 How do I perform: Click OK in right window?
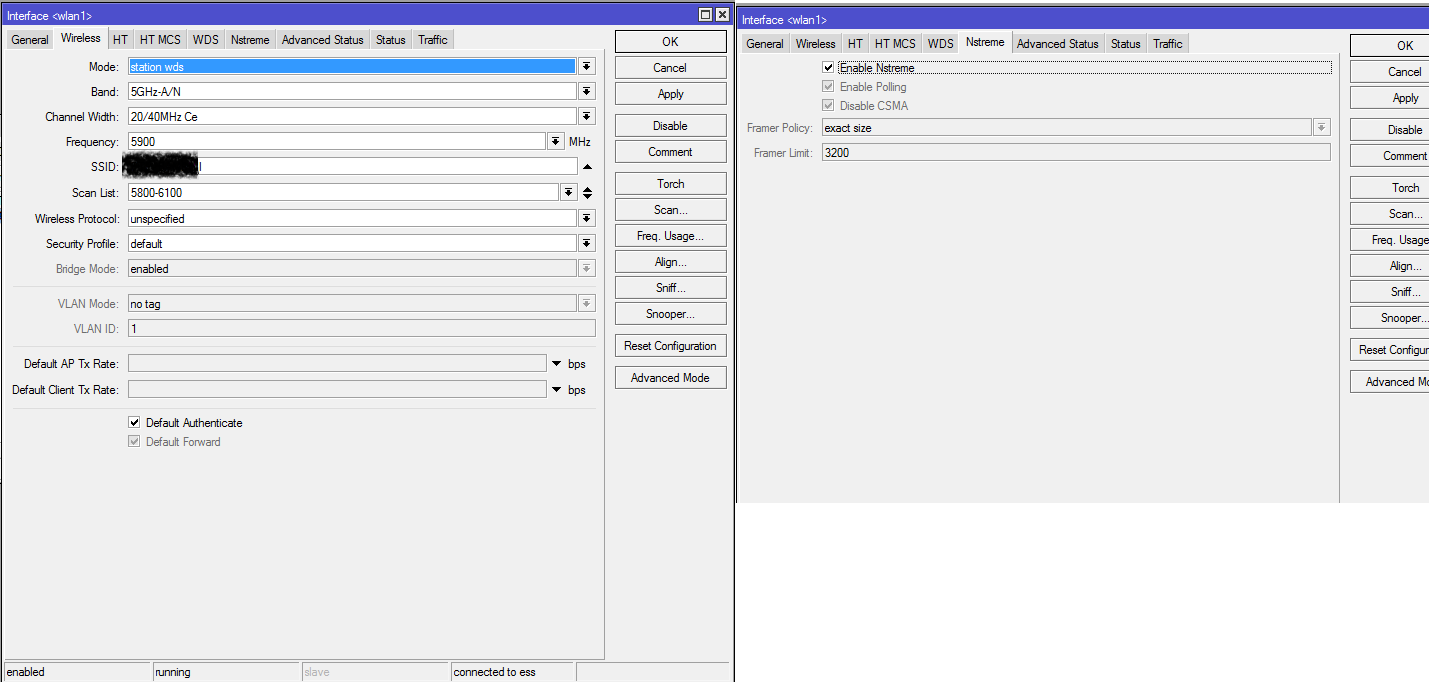click(x=1390, y=46)
